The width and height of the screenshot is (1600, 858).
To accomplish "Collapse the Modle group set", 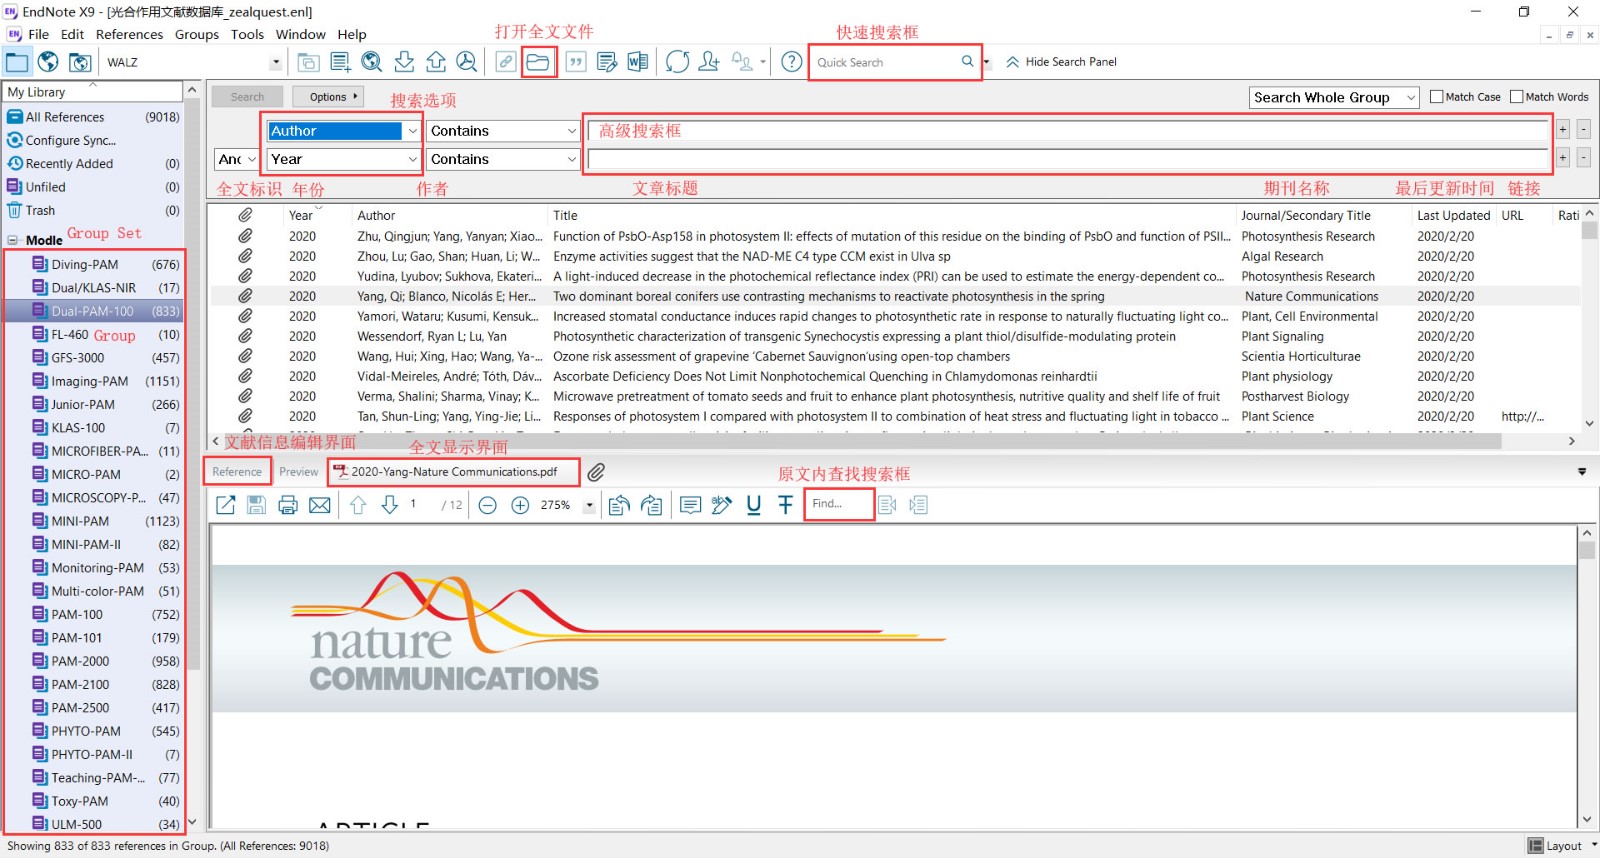I will pyautogui.click(x=13, y=240).
